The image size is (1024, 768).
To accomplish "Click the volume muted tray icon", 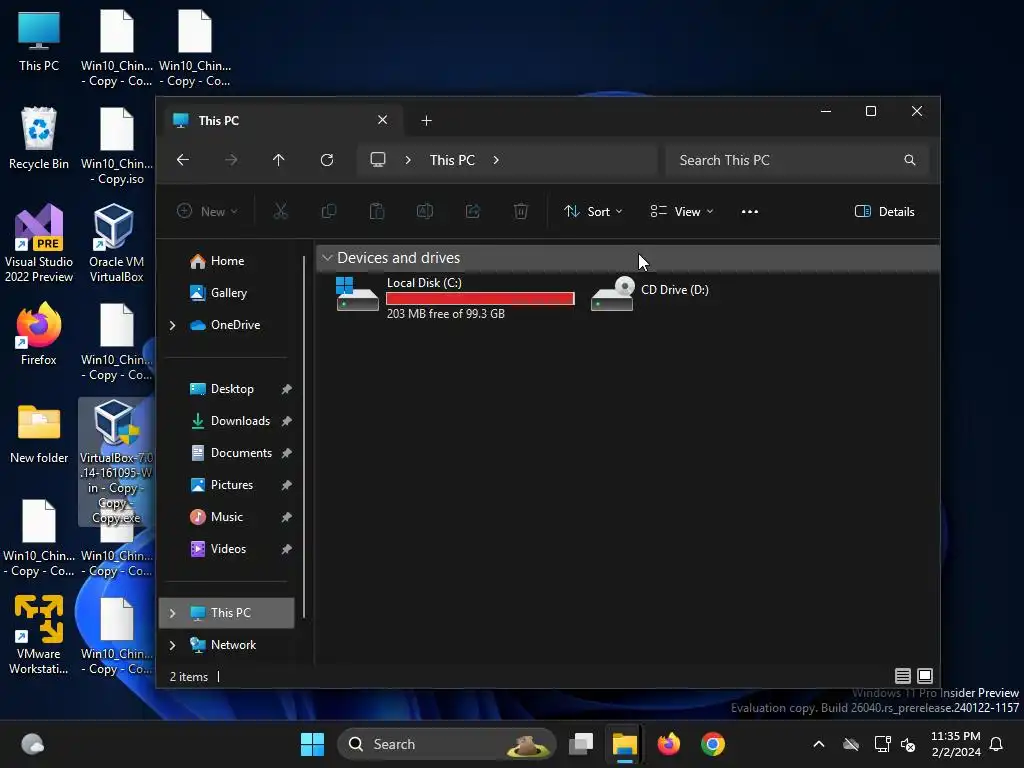I will click(908, 744).
